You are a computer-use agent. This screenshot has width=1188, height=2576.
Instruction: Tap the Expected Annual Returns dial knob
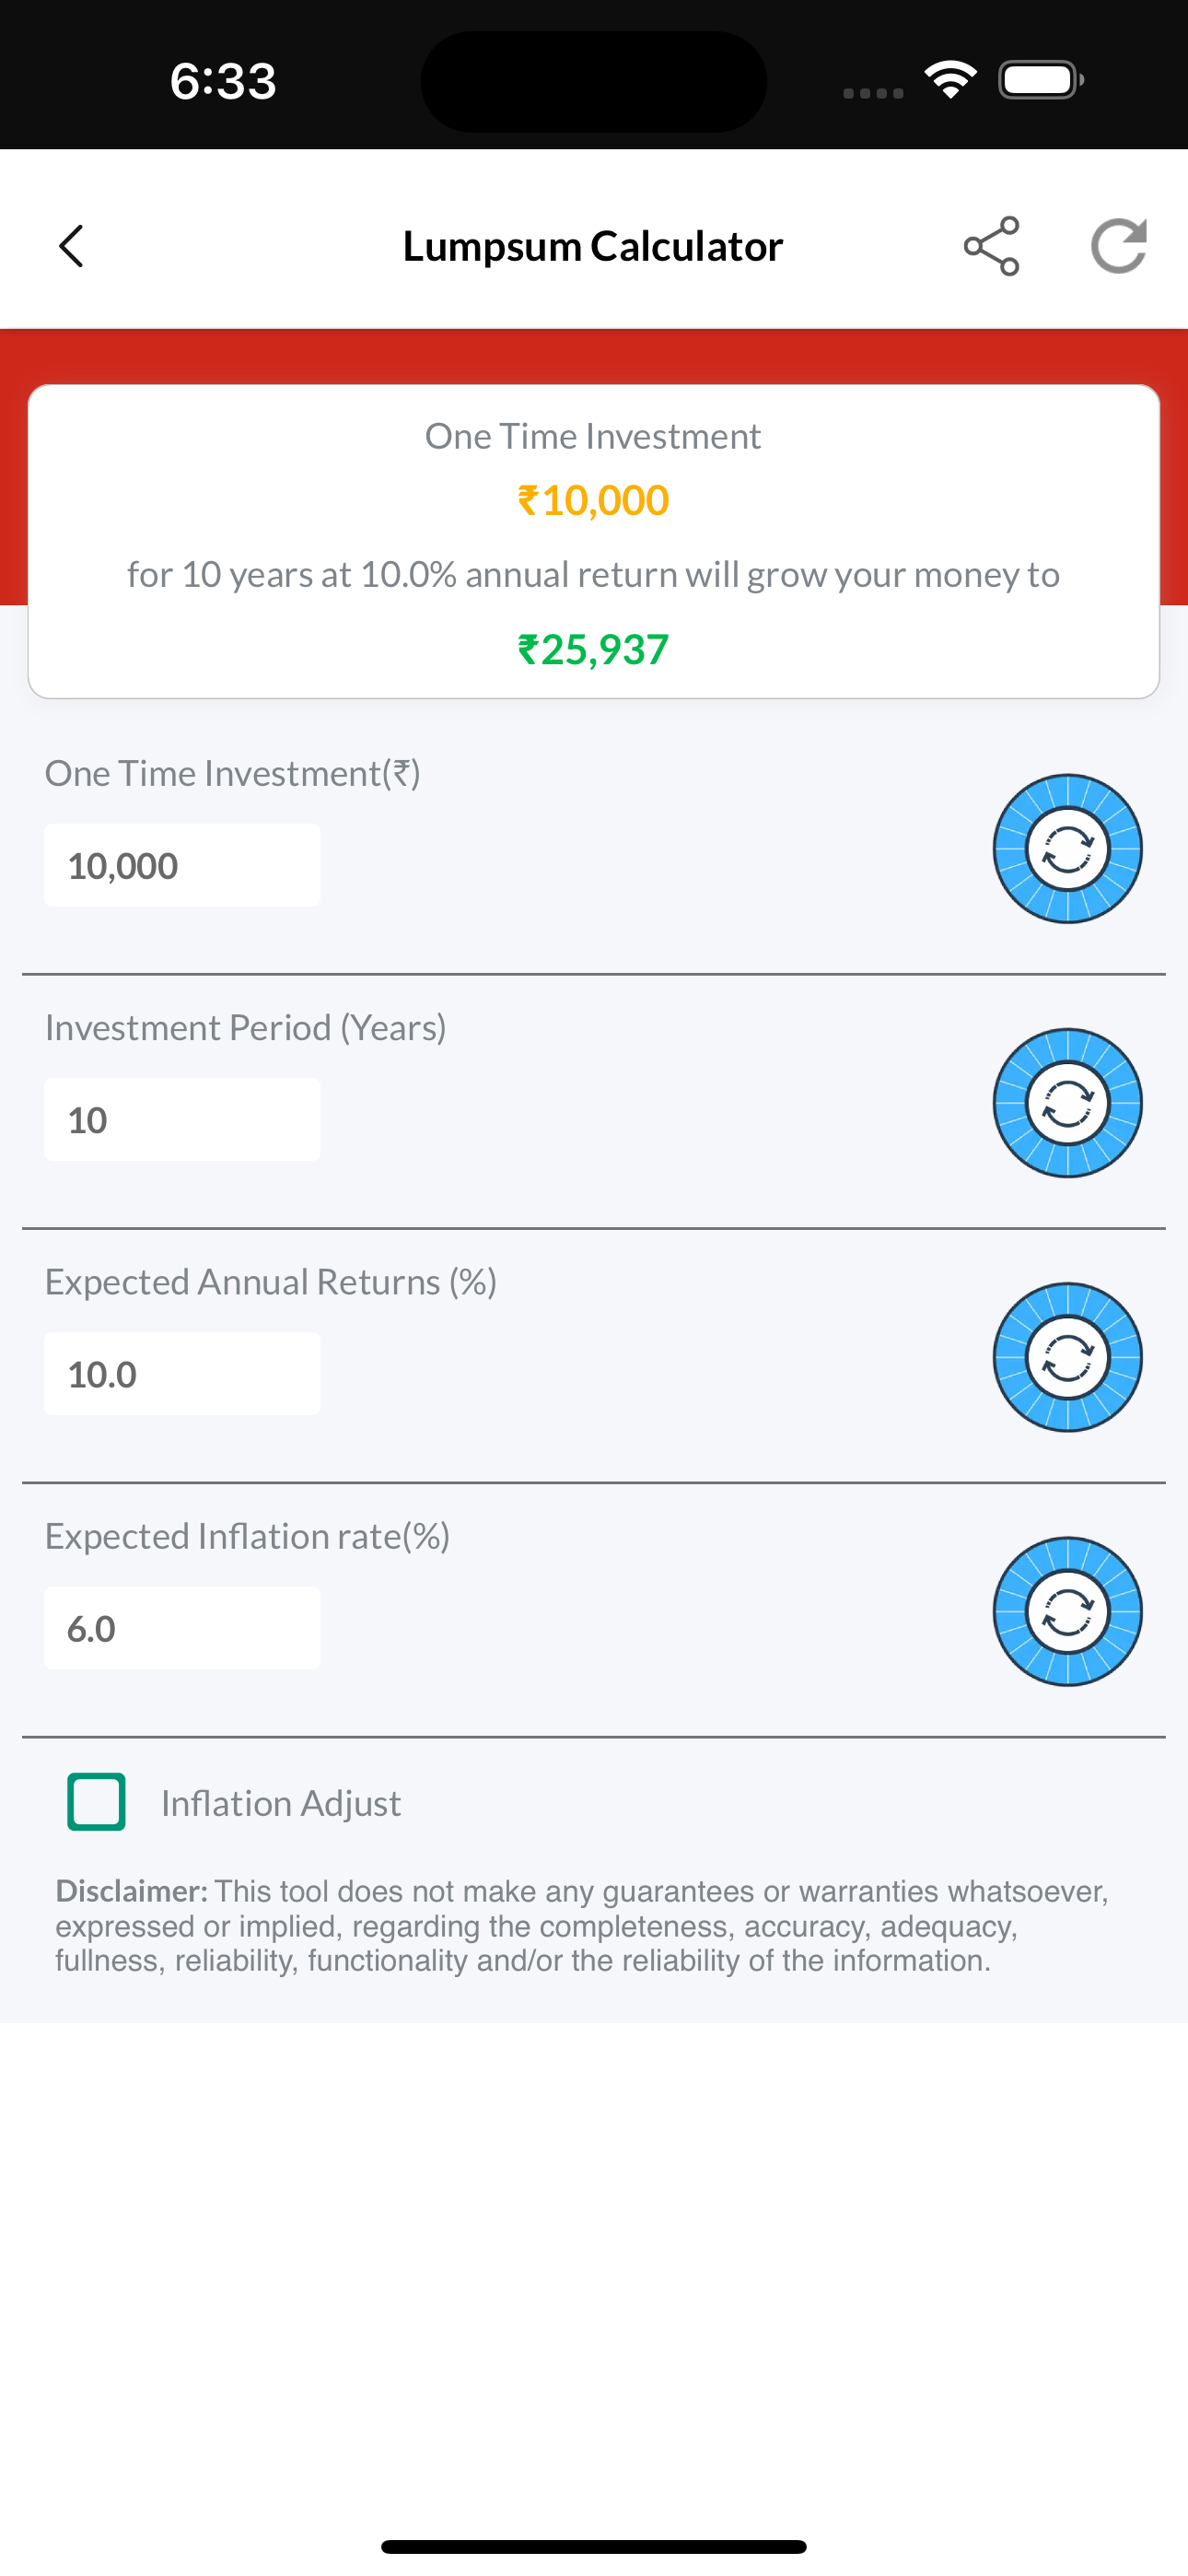tap(1067, 1357)
